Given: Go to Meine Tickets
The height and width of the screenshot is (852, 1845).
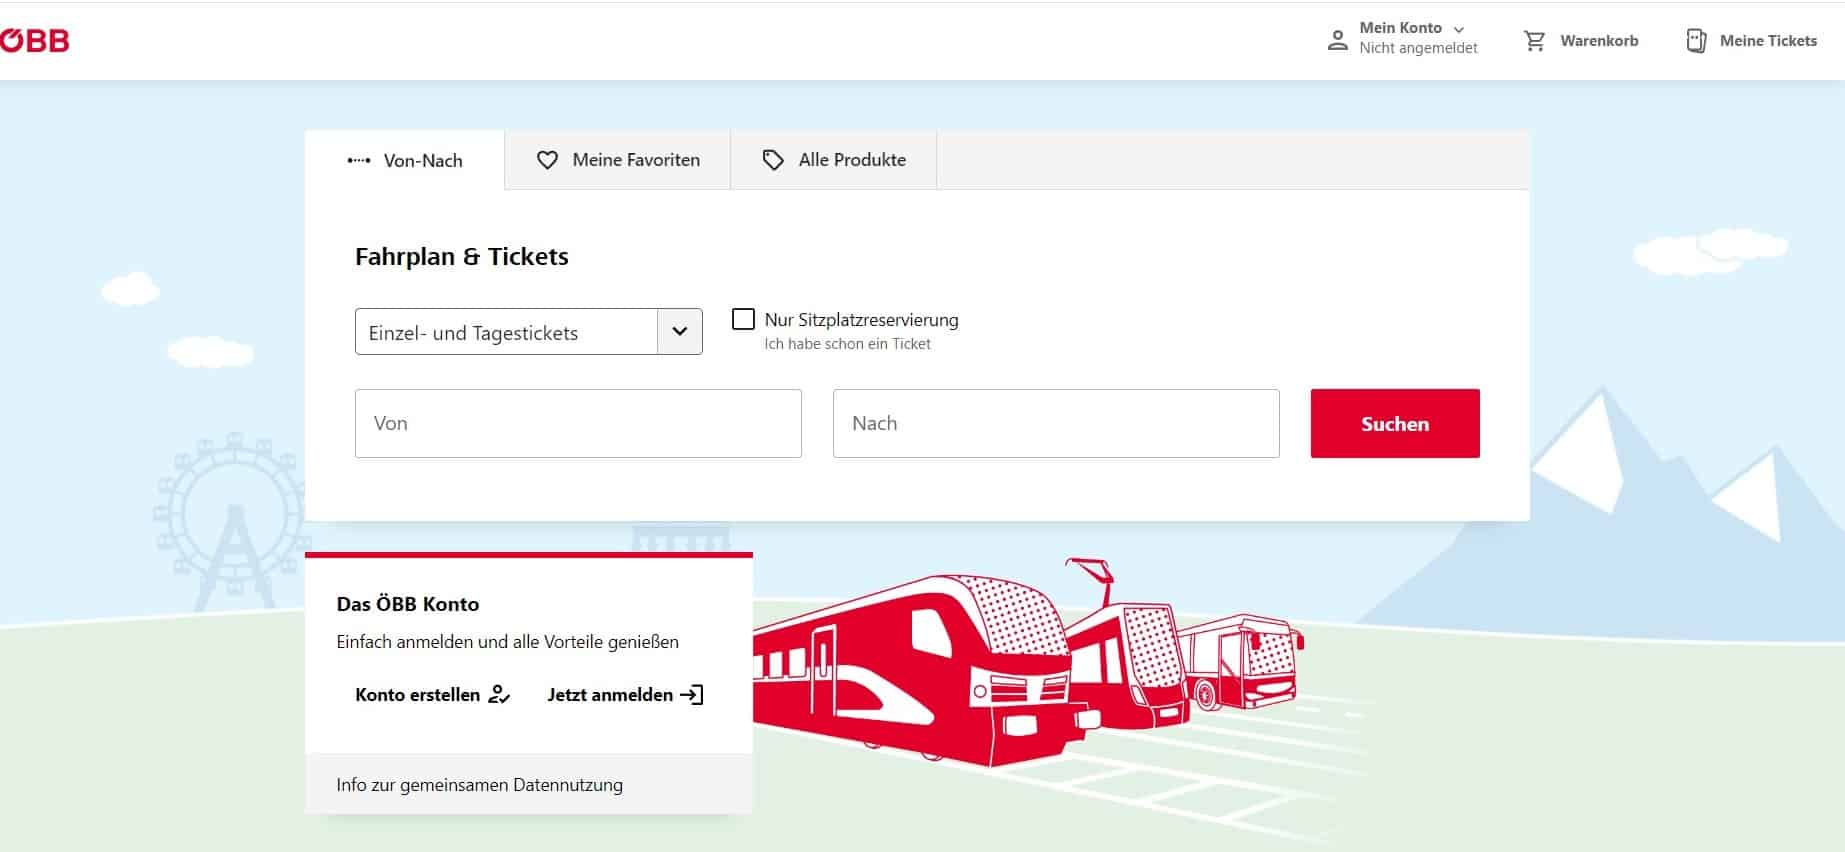Looking at the screenshot, I should (x=1752, y=41).
